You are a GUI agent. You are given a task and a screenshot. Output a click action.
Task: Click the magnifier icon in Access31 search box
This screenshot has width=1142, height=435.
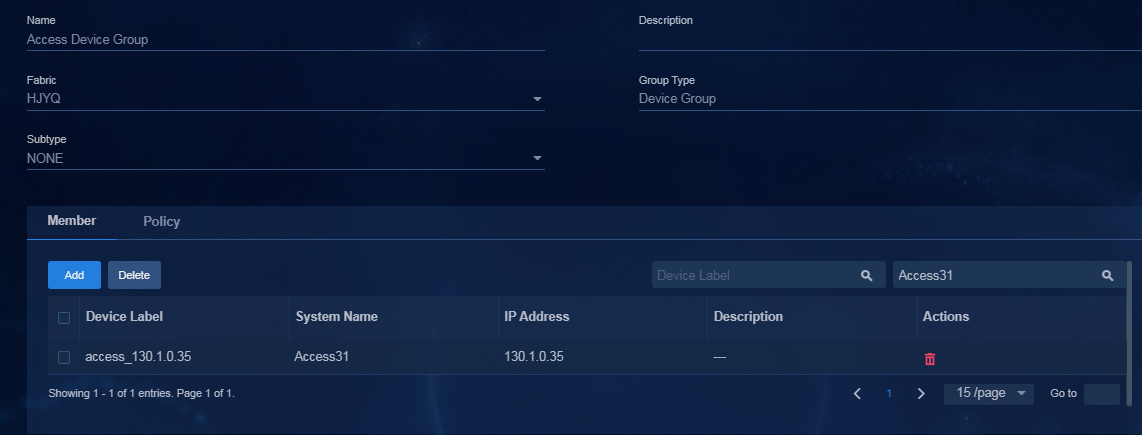click(x=1107, y=275)
